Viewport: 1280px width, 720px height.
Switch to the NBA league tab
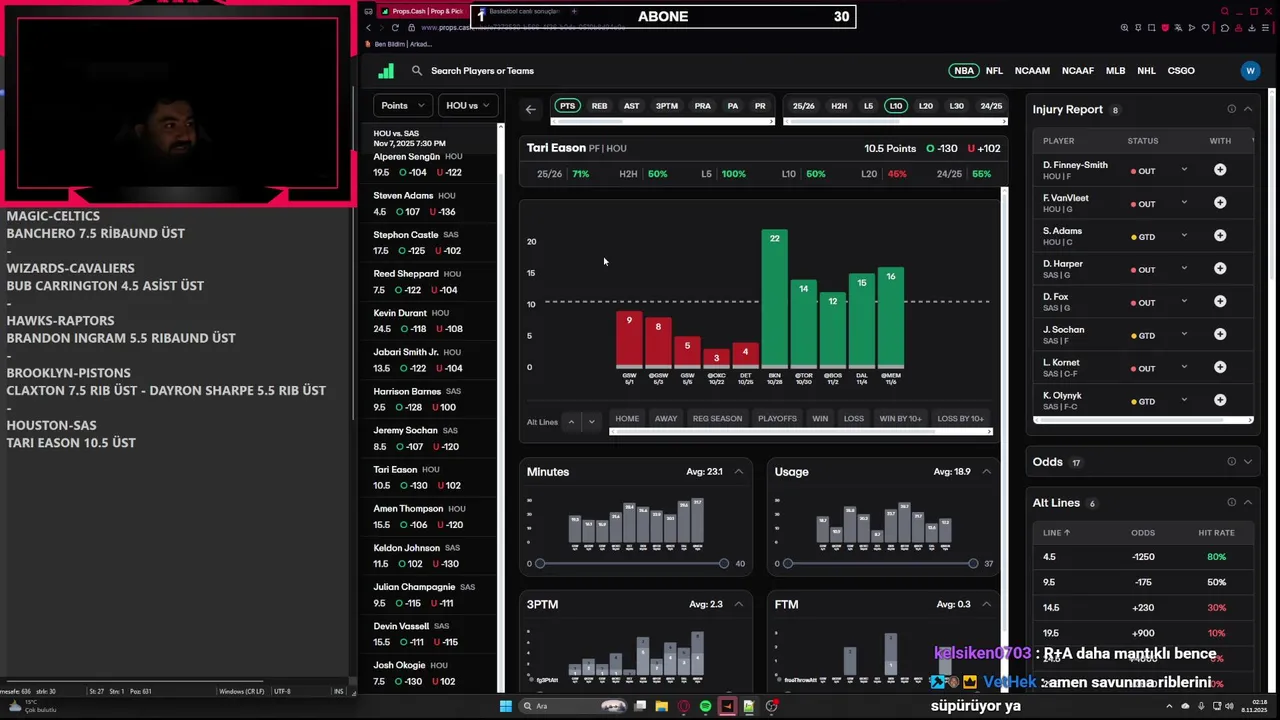coord(964,71)
